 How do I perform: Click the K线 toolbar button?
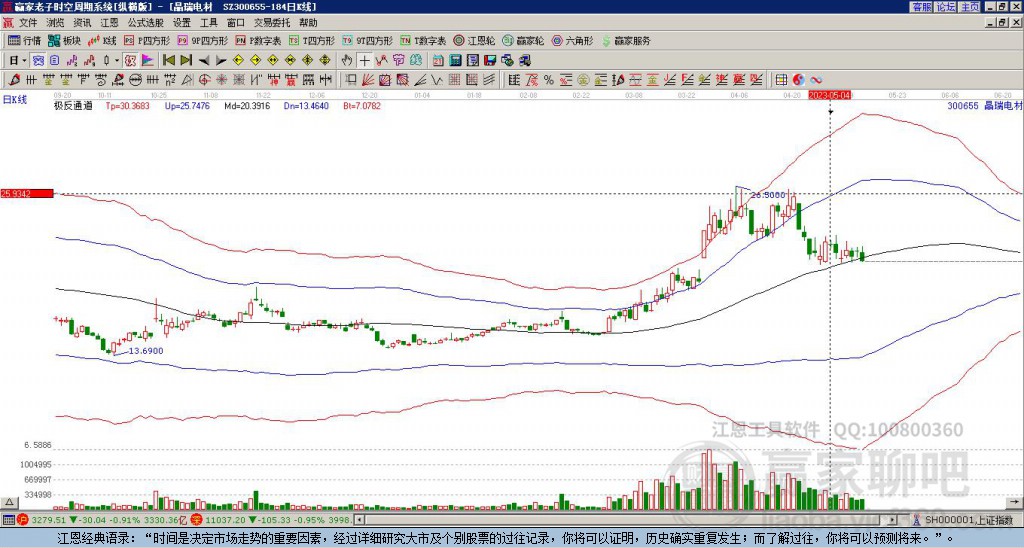(102, 40)
